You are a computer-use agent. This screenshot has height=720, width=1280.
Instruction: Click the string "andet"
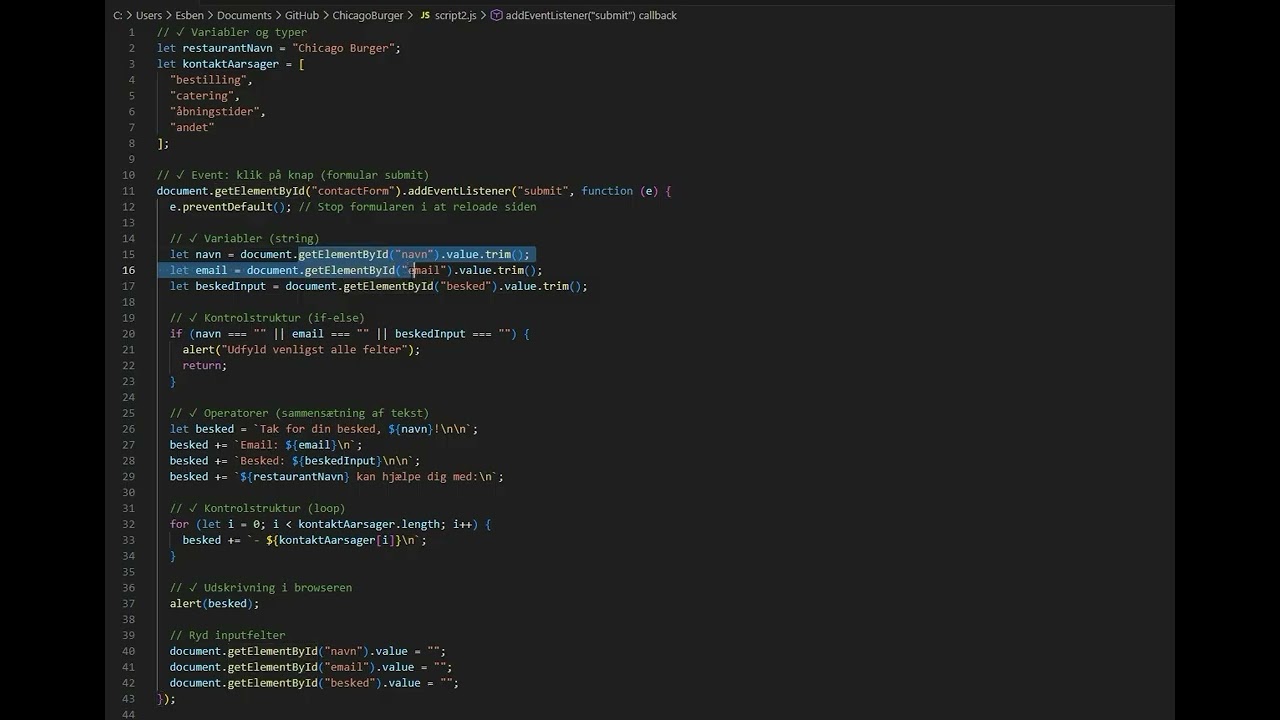192,128
